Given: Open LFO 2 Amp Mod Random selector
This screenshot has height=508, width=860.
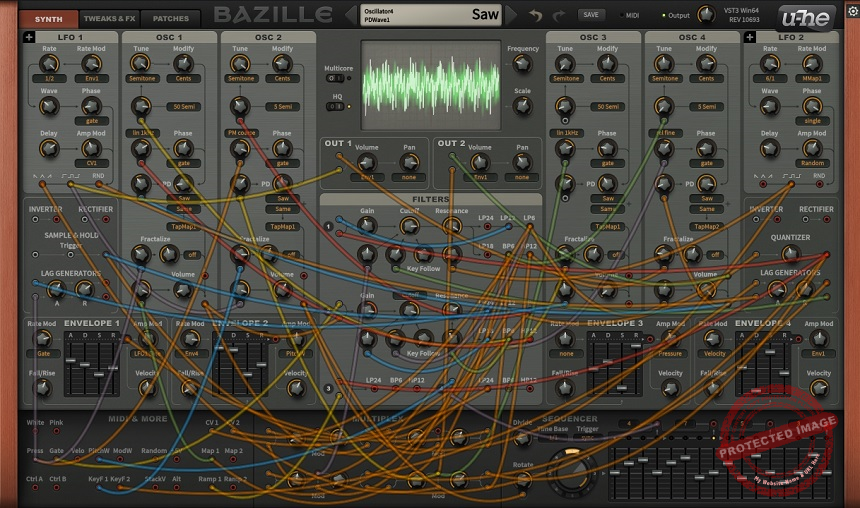Looking at the screenshot, I should [x=812, y=163].
